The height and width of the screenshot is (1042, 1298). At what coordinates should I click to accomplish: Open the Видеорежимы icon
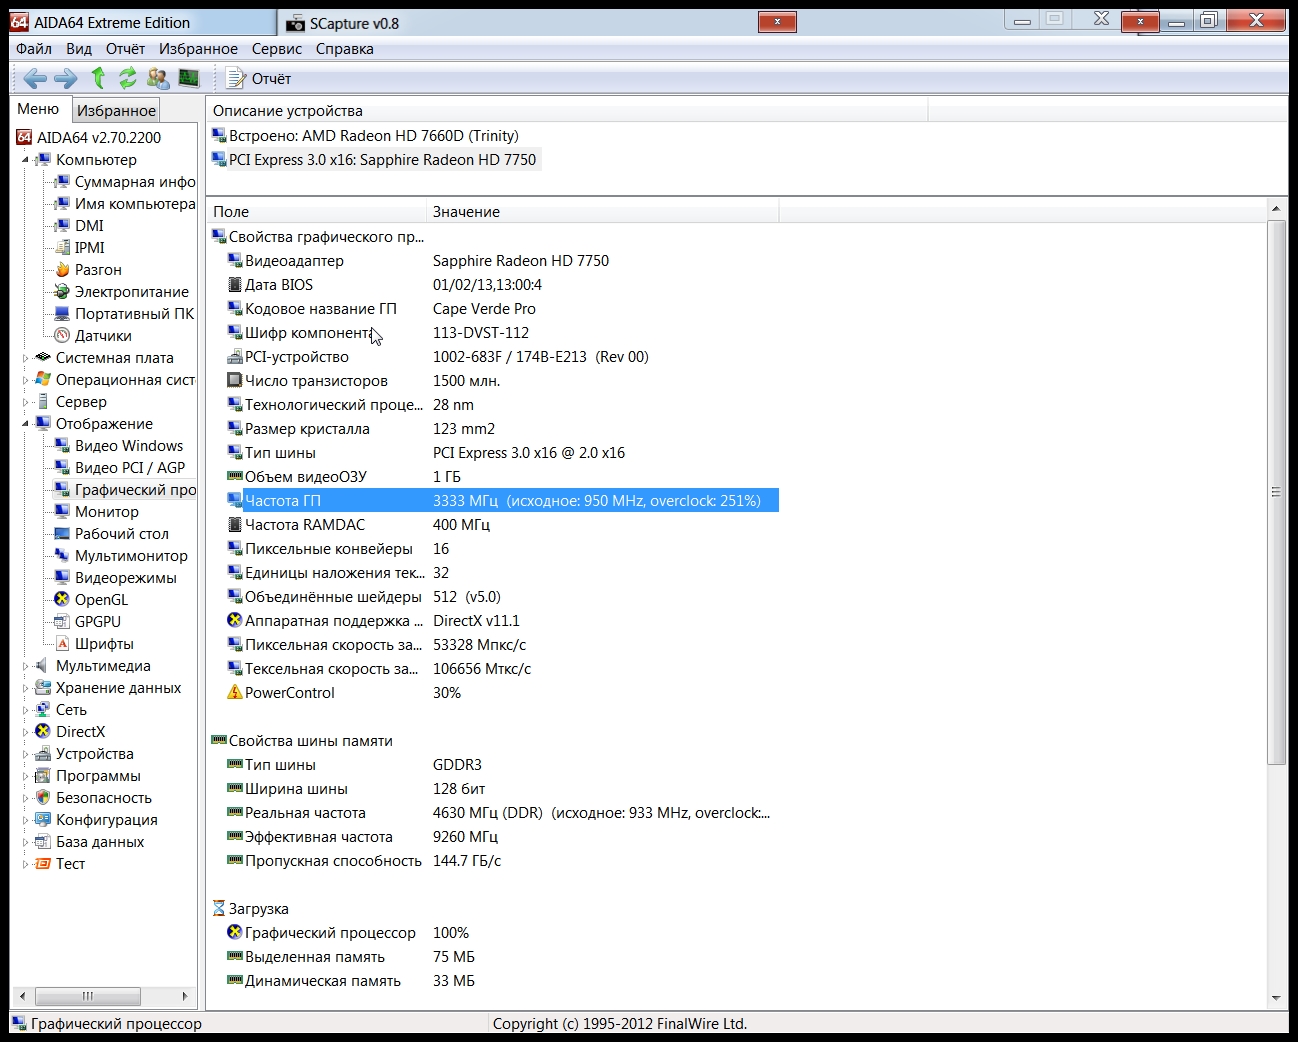point(62,577)
